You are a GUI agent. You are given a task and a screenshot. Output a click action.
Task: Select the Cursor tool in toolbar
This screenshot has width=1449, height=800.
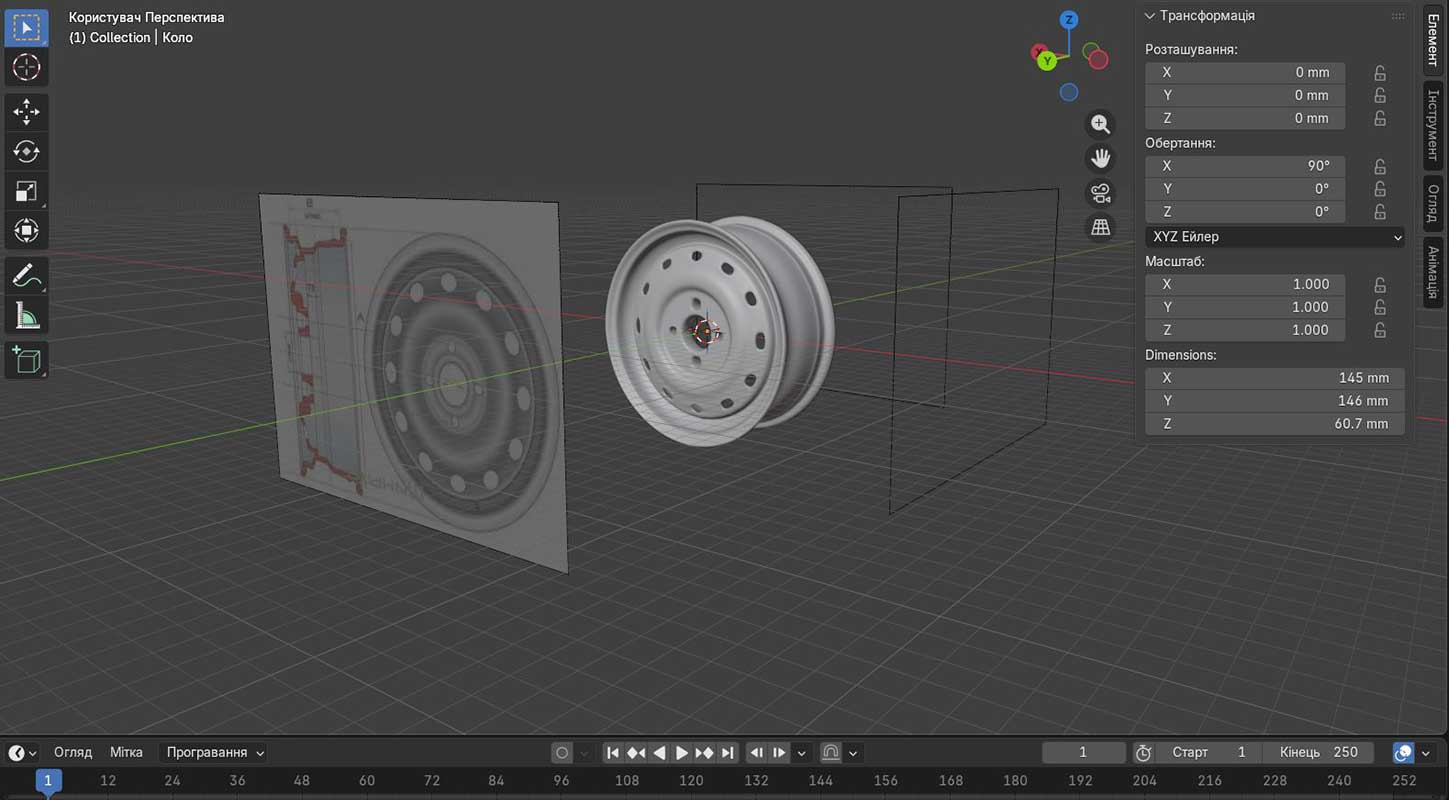tap(26, 68)
